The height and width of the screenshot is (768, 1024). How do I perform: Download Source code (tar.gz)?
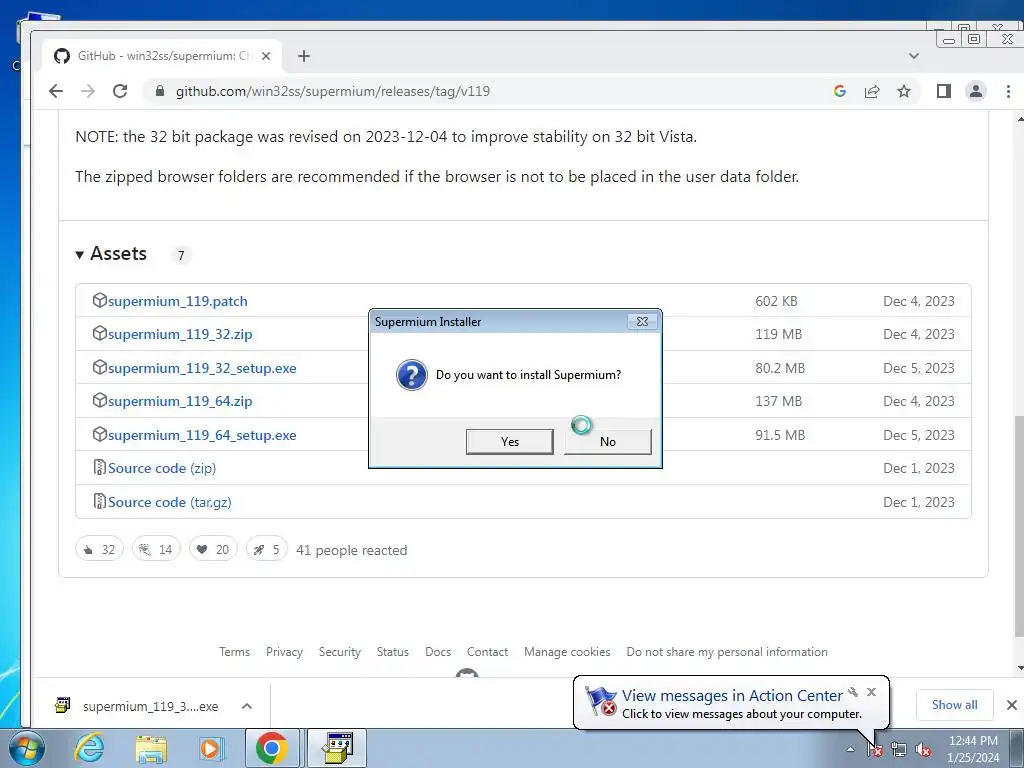pyautogui.click(x=170, y=502)
